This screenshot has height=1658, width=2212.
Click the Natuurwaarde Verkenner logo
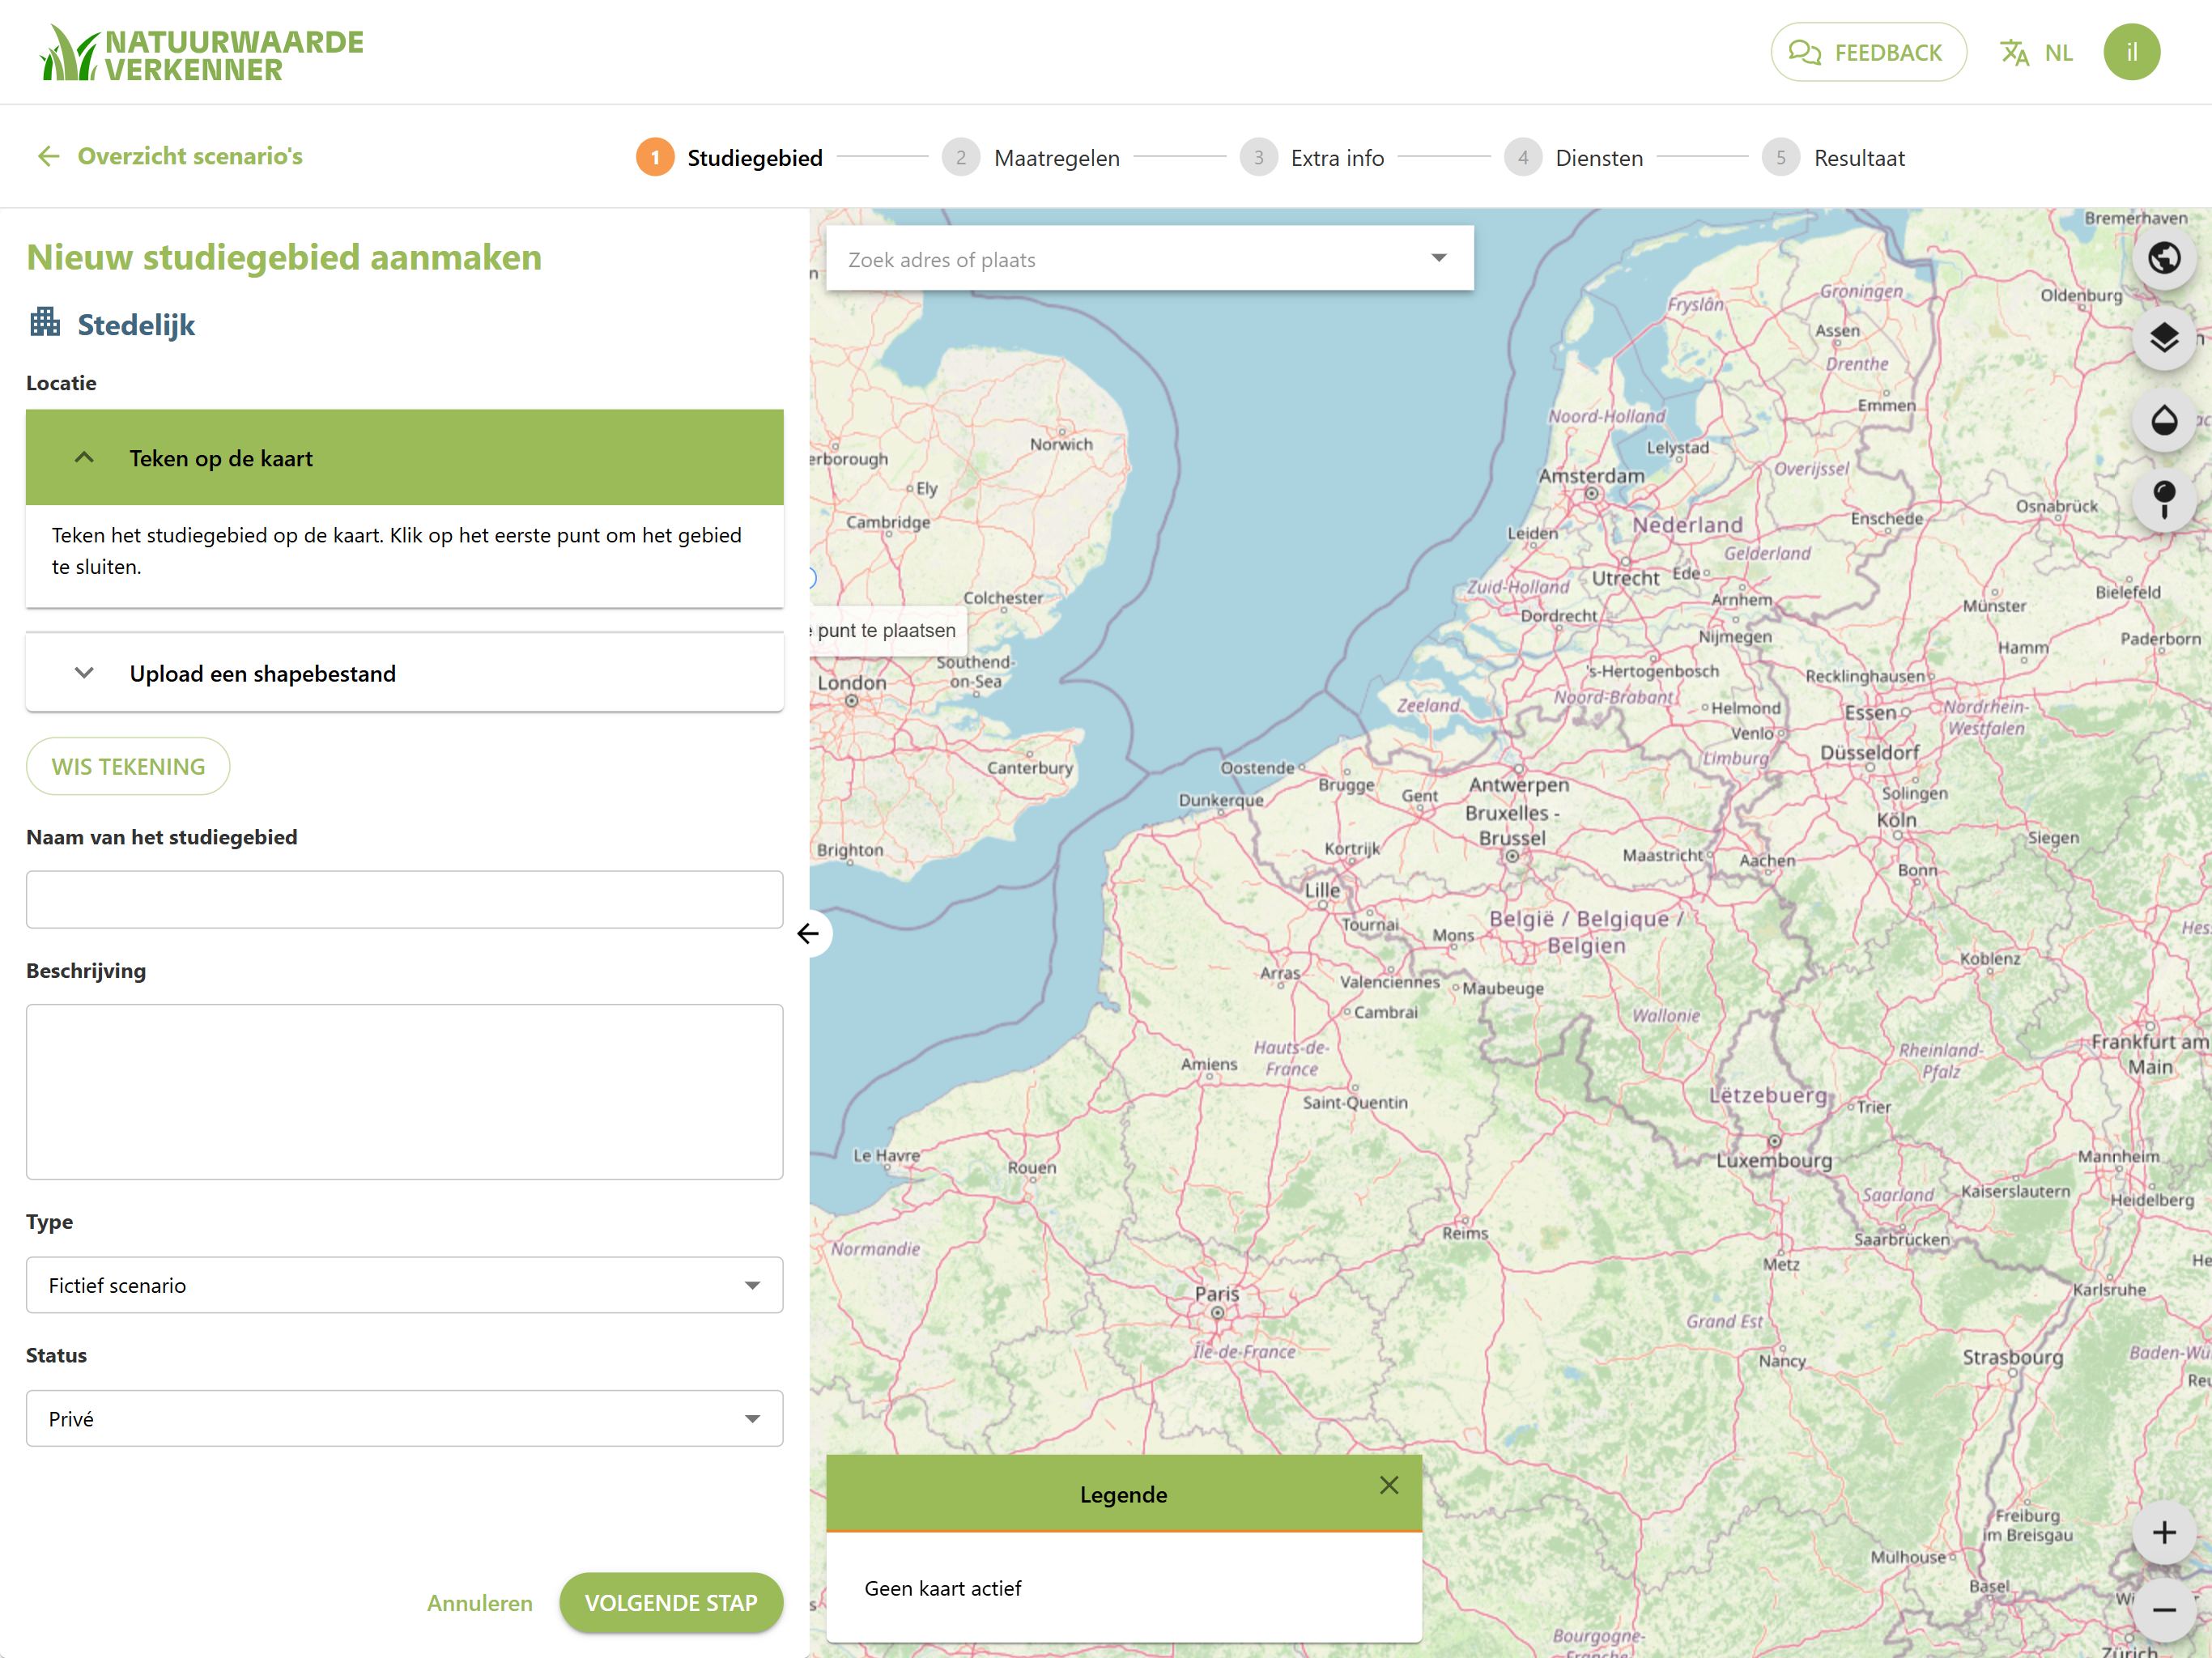point(201,54)
